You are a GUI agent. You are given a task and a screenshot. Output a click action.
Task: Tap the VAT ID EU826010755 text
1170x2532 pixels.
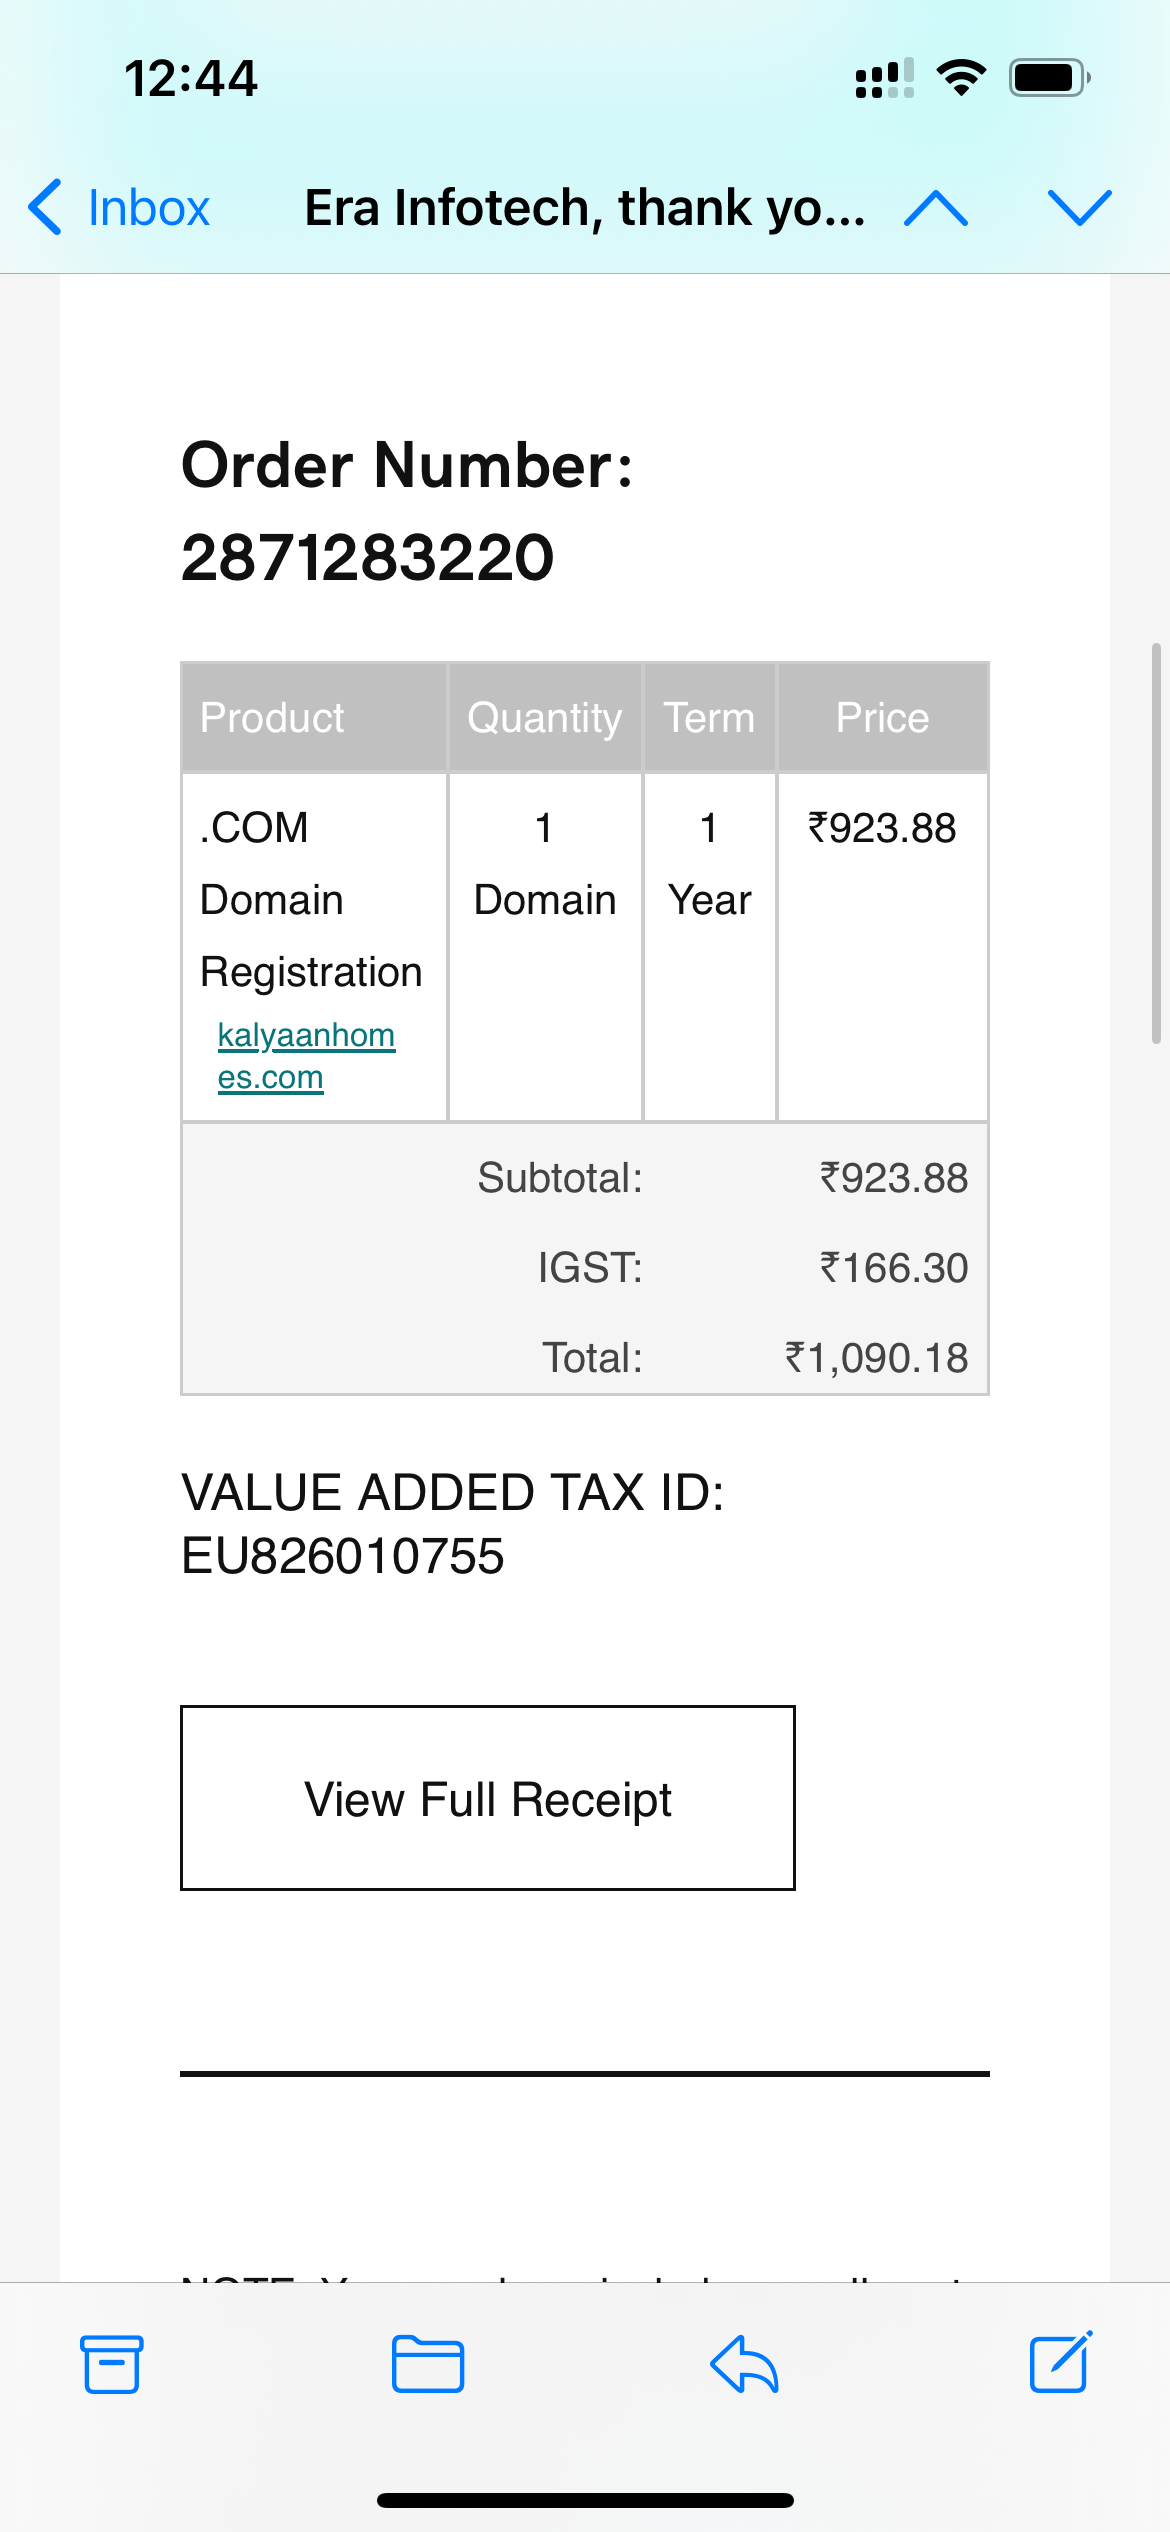[x=452, y=1524]
